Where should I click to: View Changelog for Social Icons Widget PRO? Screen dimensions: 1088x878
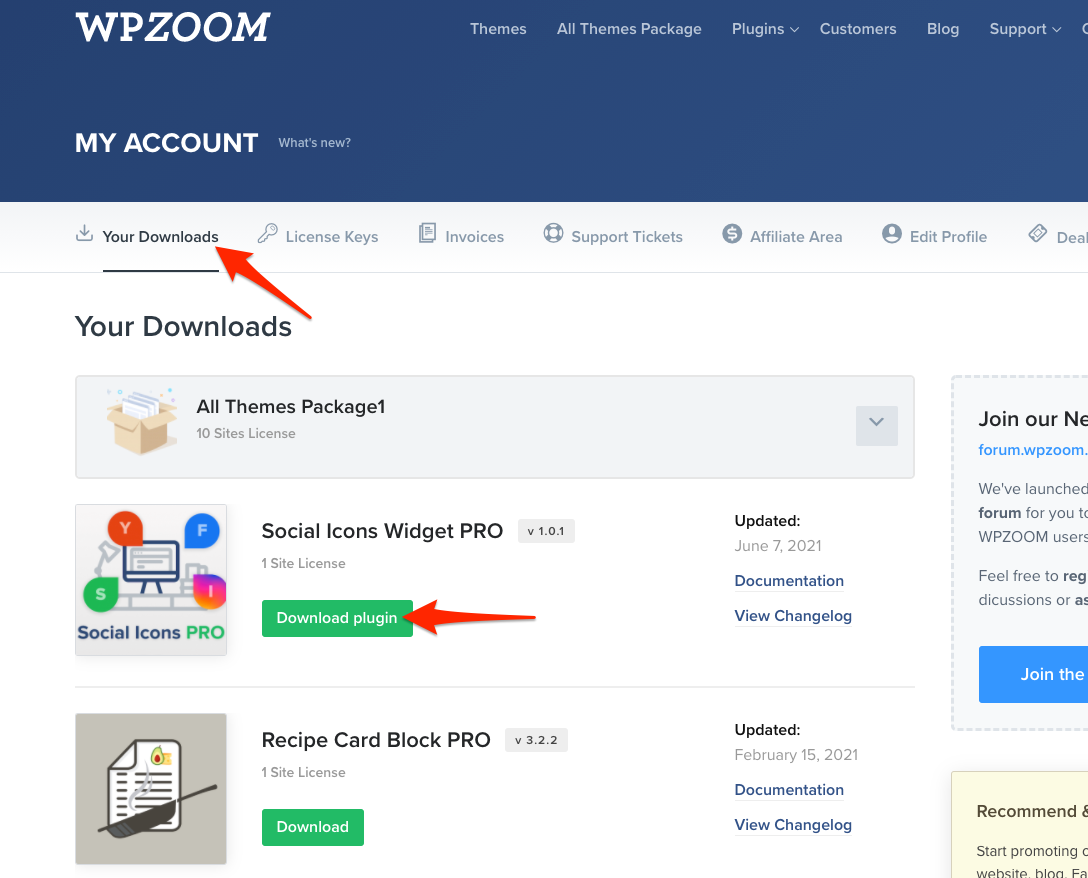click(792, 616)
